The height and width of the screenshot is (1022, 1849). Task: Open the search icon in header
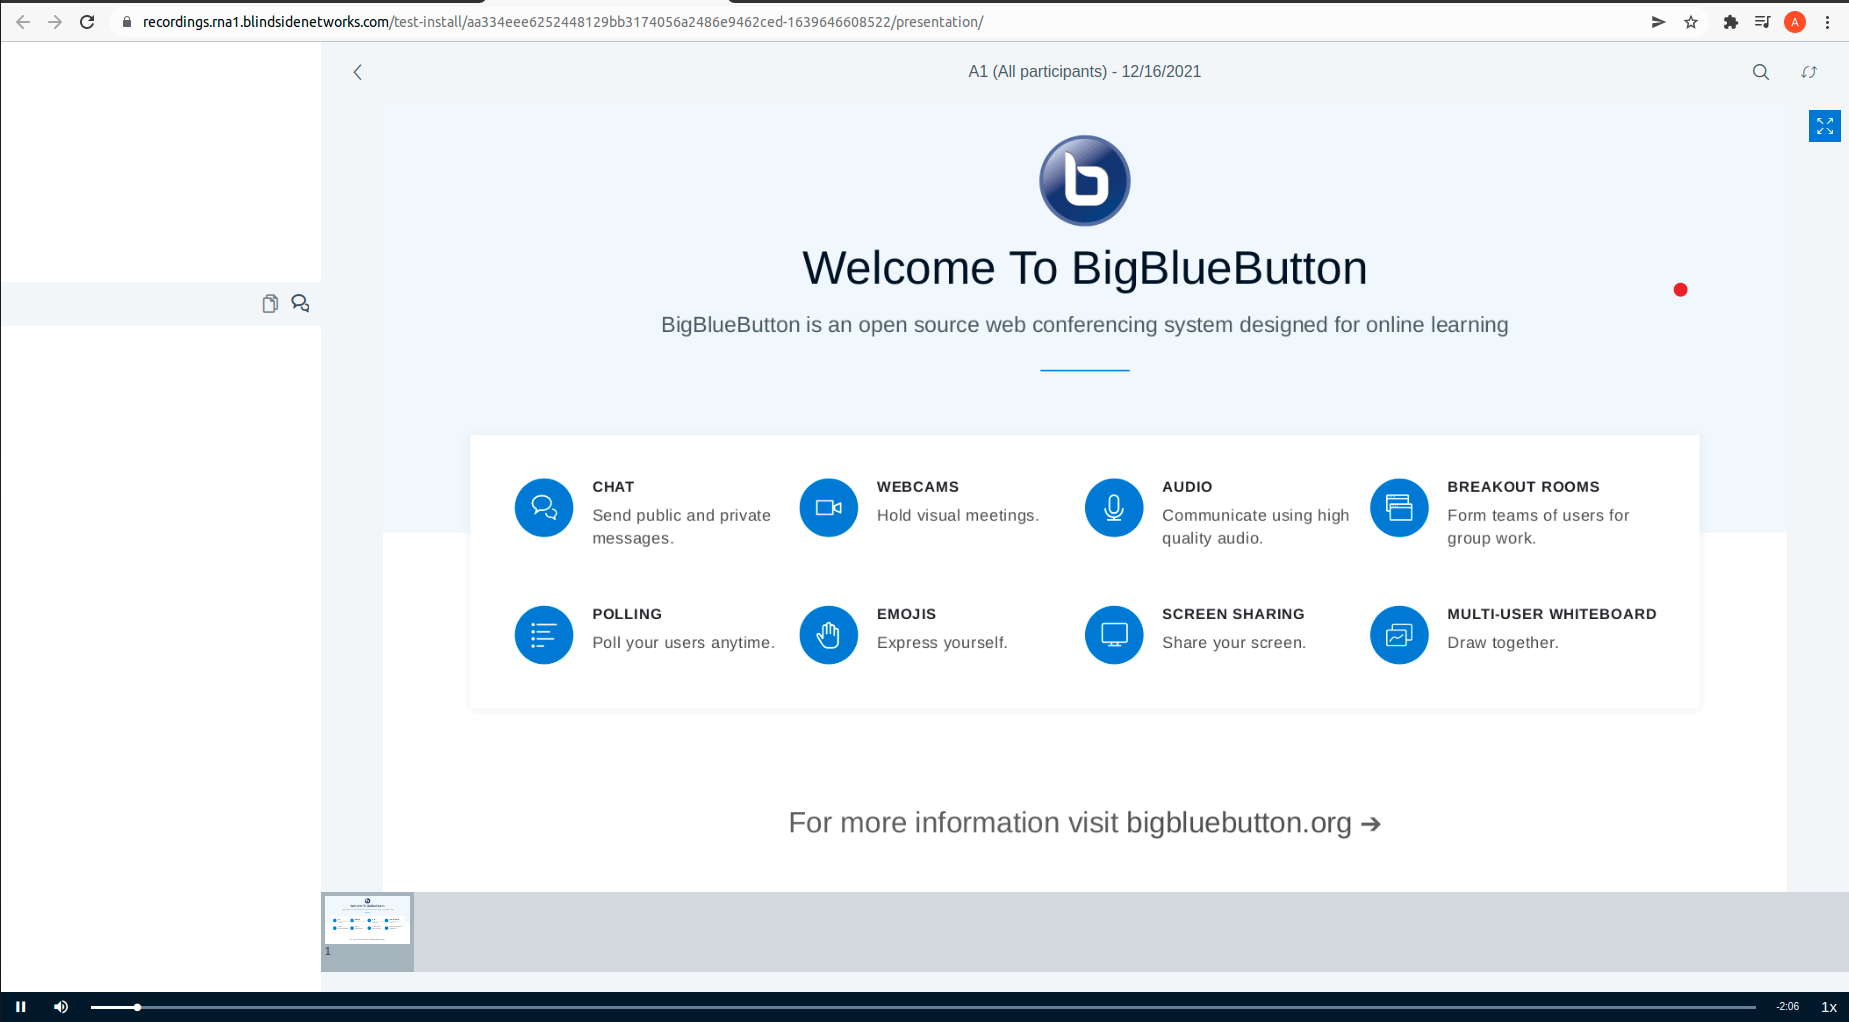point(1761,72)
